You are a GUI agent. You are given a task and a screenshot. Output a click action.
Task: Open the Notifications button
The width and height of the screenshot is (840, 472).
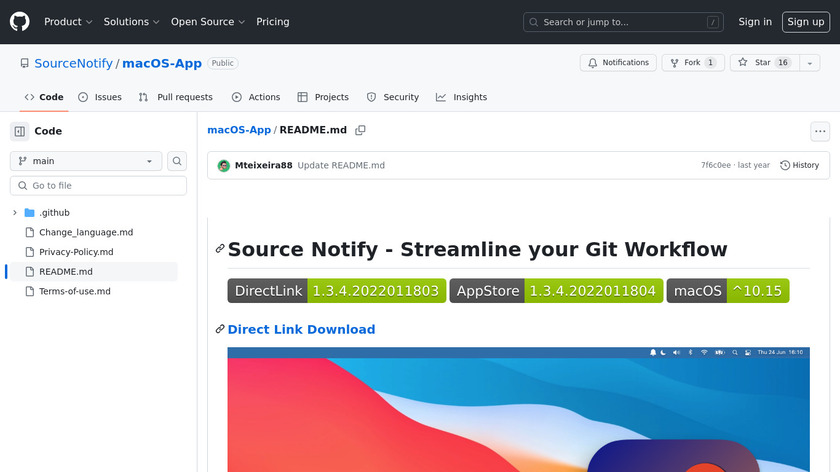pyautogui.click(x=618, y=62)
